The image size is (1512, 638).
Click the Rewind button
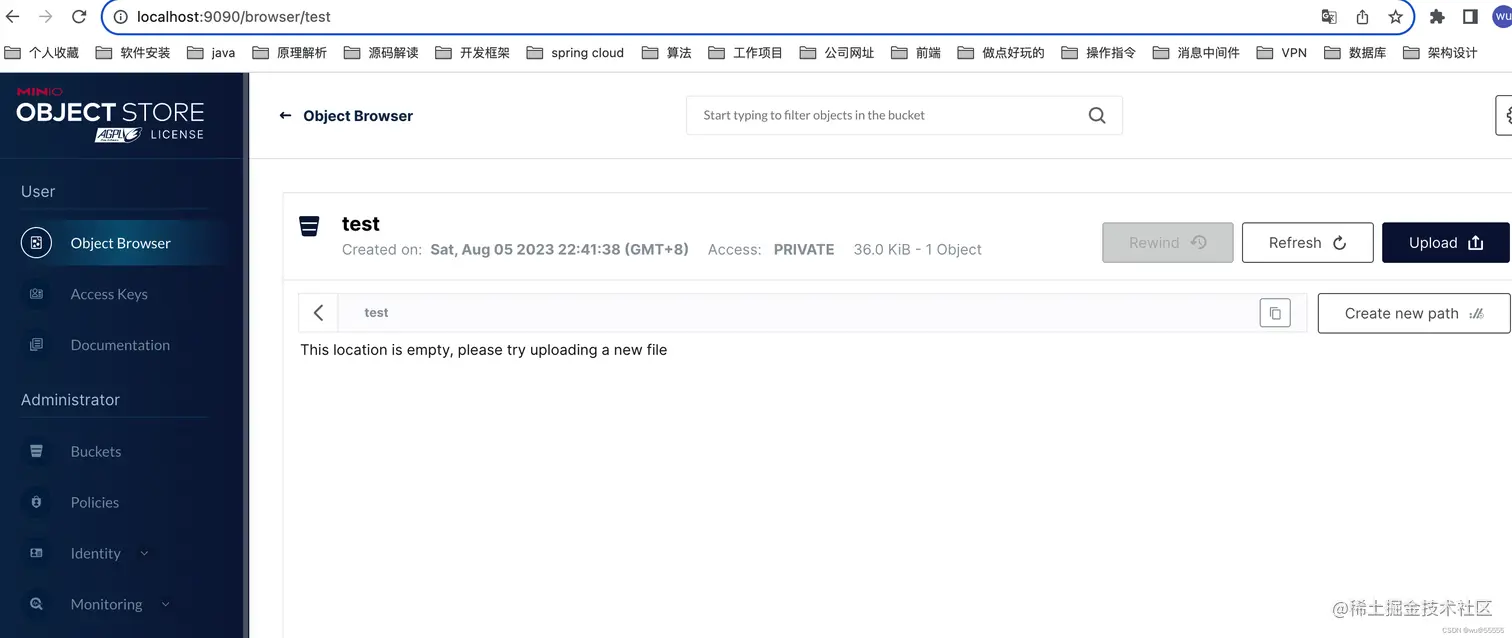pos(1168,243)
